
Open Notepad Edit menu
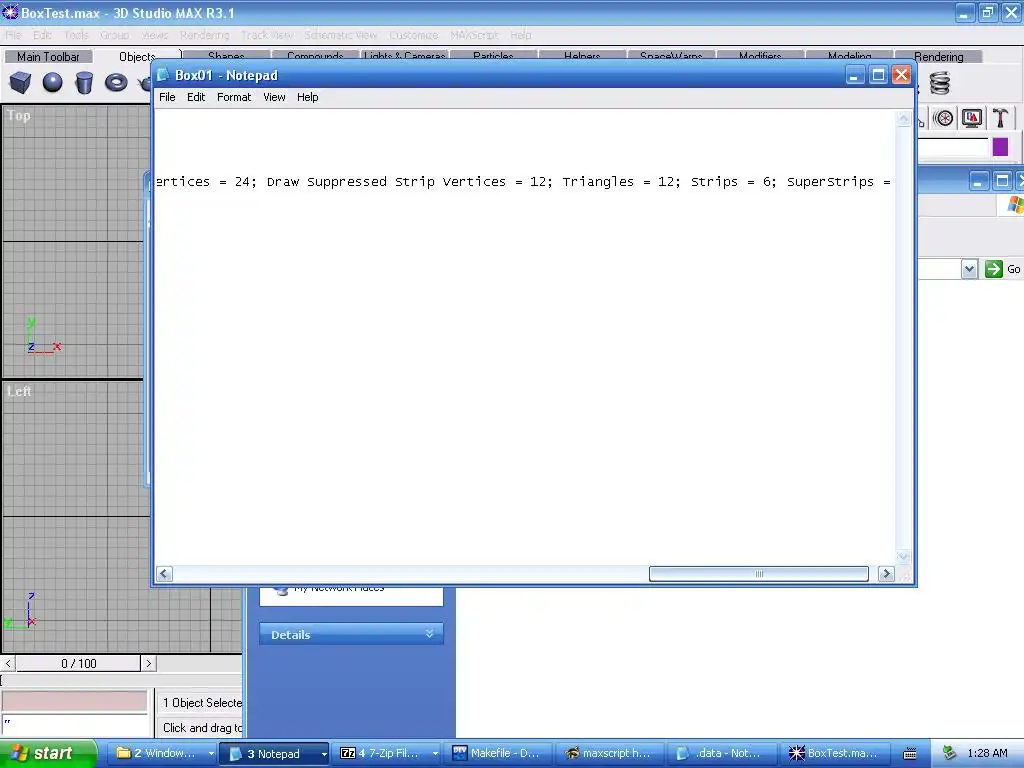coord(196,97)
